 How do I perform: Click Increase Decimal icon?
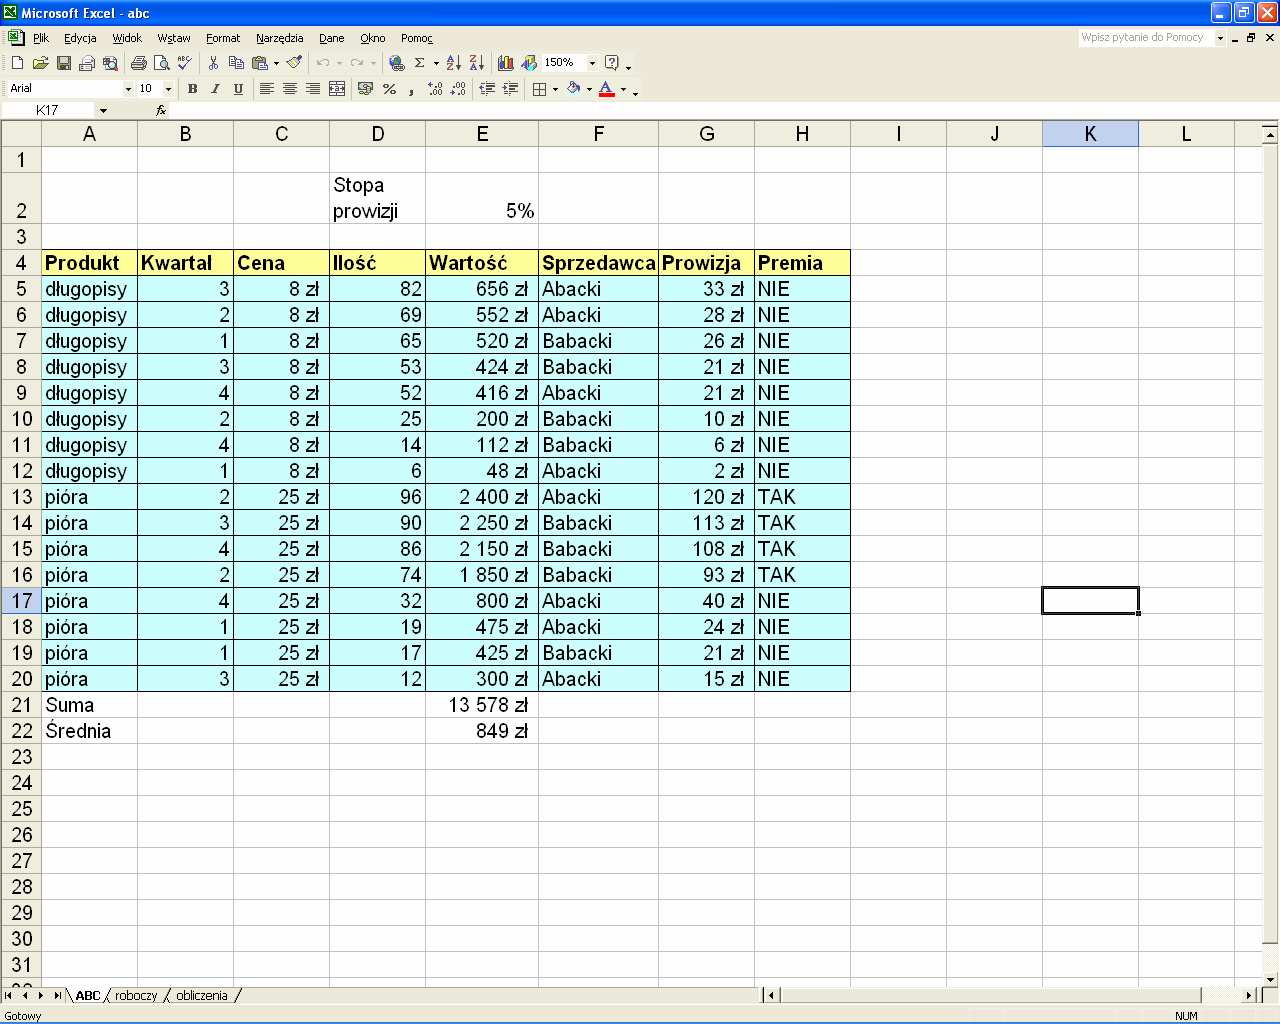tap(435, 89)
